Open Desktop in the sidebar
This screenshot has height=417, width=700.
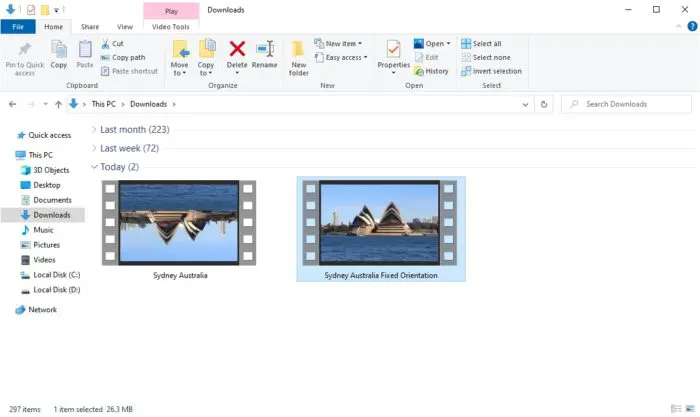point(41,185)
